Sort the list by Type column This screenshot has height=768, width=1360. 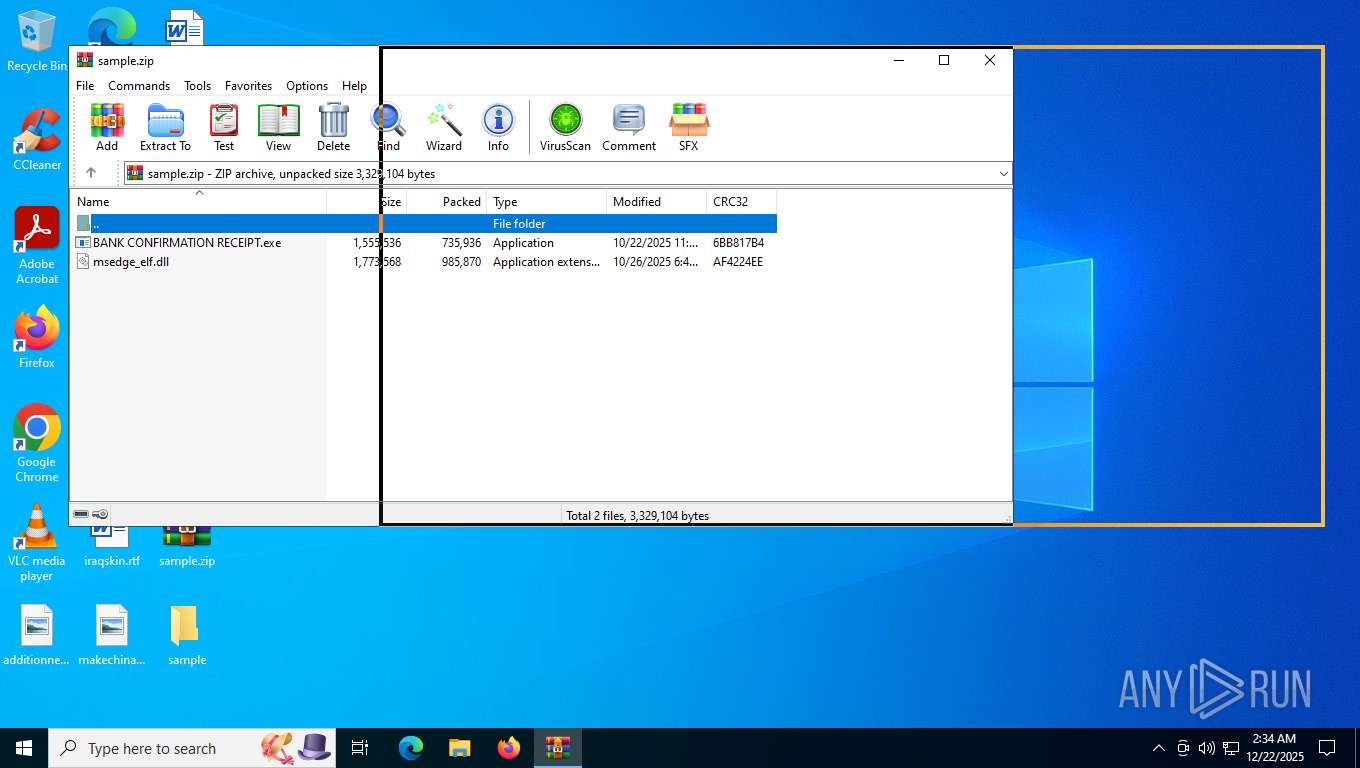coord(546,202)
